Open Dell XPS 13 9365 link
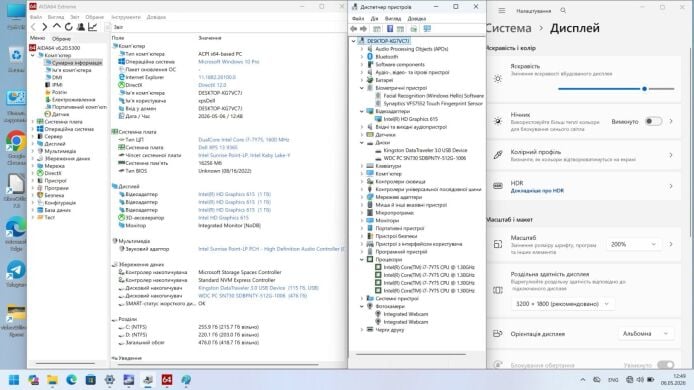The height and width of the screenshot is (390, 694). 218,147
